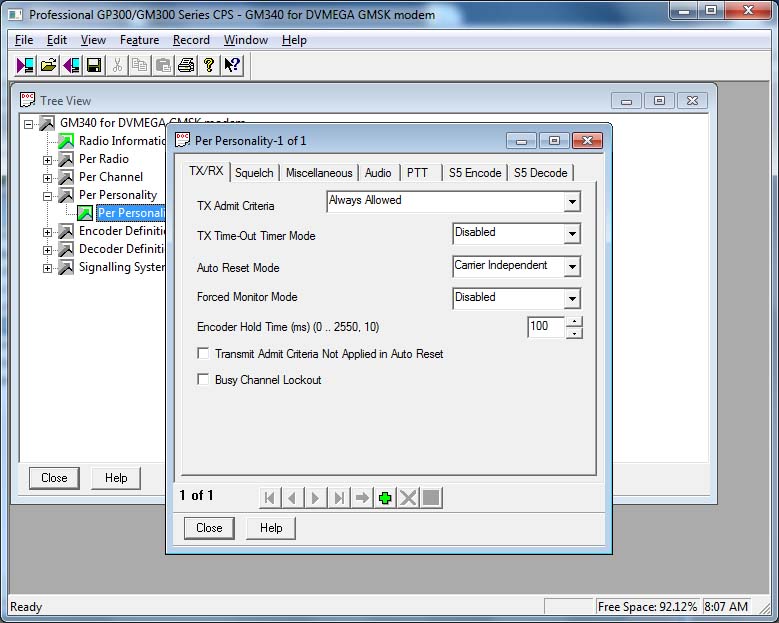
Task: Click the Paste clipboard icon
Action: click(163, 65)
